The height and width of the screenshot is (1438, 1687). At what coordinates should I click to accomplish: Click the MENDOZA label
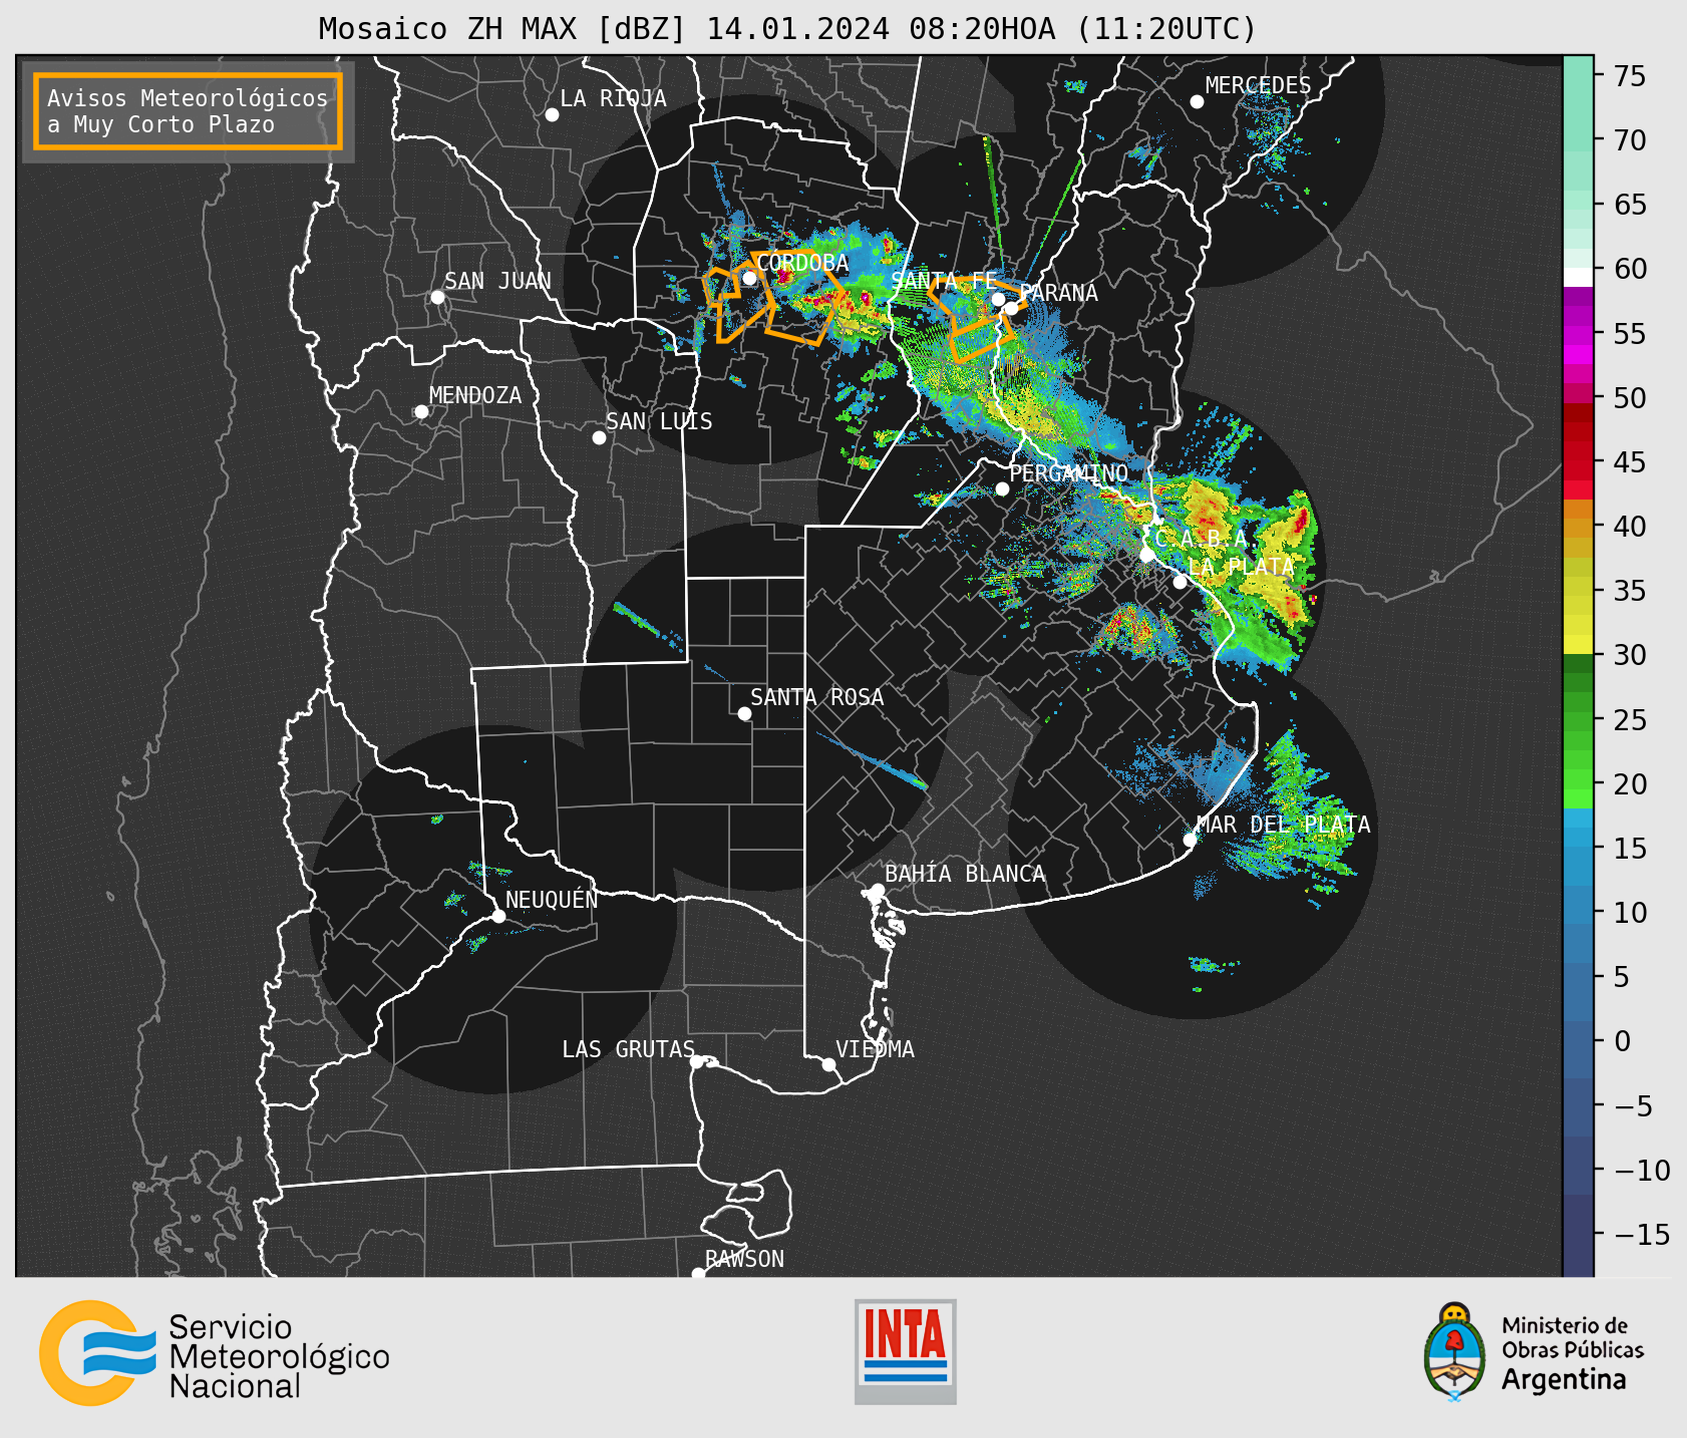tap(475, 396)
